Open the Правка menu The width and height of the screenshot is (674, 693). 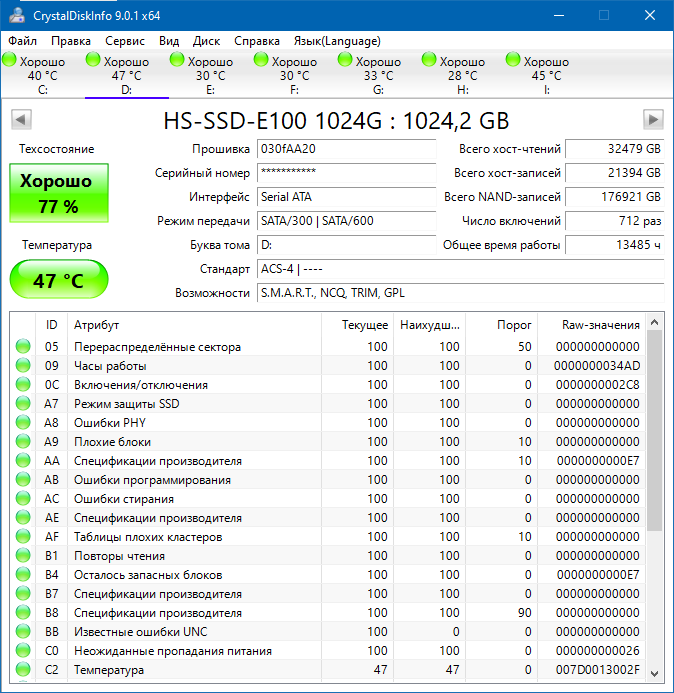point(71,41)
